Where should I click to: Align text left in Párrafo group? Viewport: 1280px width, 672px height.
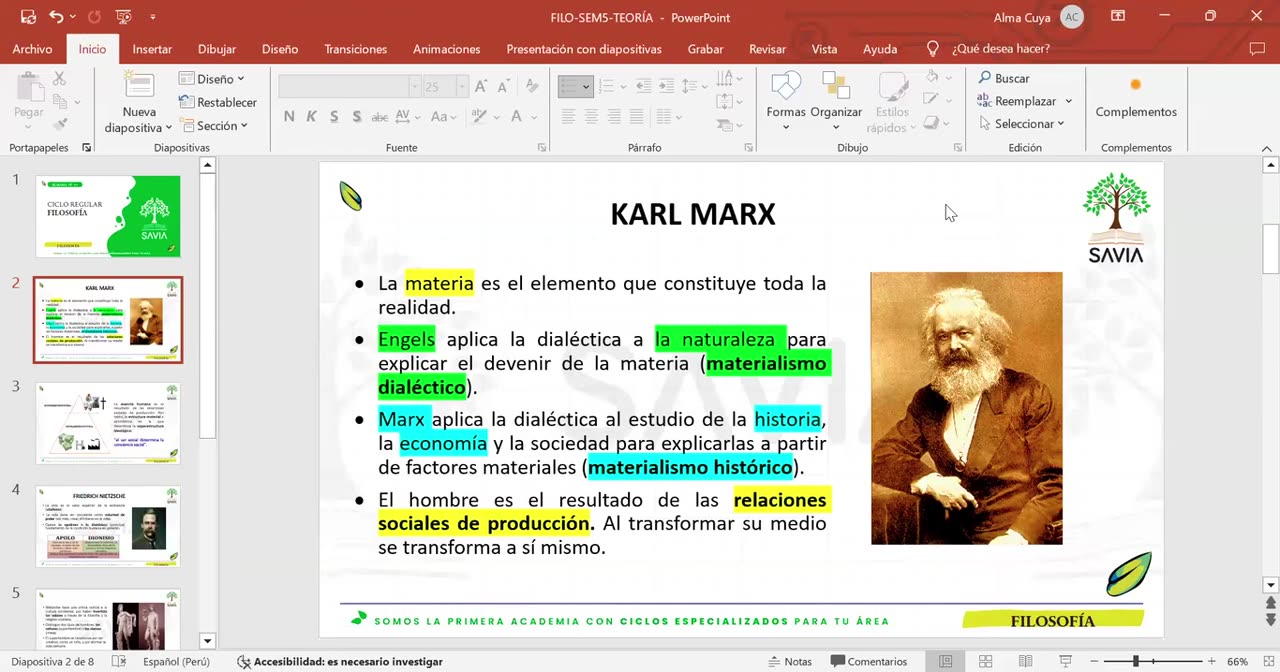[568, 116]
